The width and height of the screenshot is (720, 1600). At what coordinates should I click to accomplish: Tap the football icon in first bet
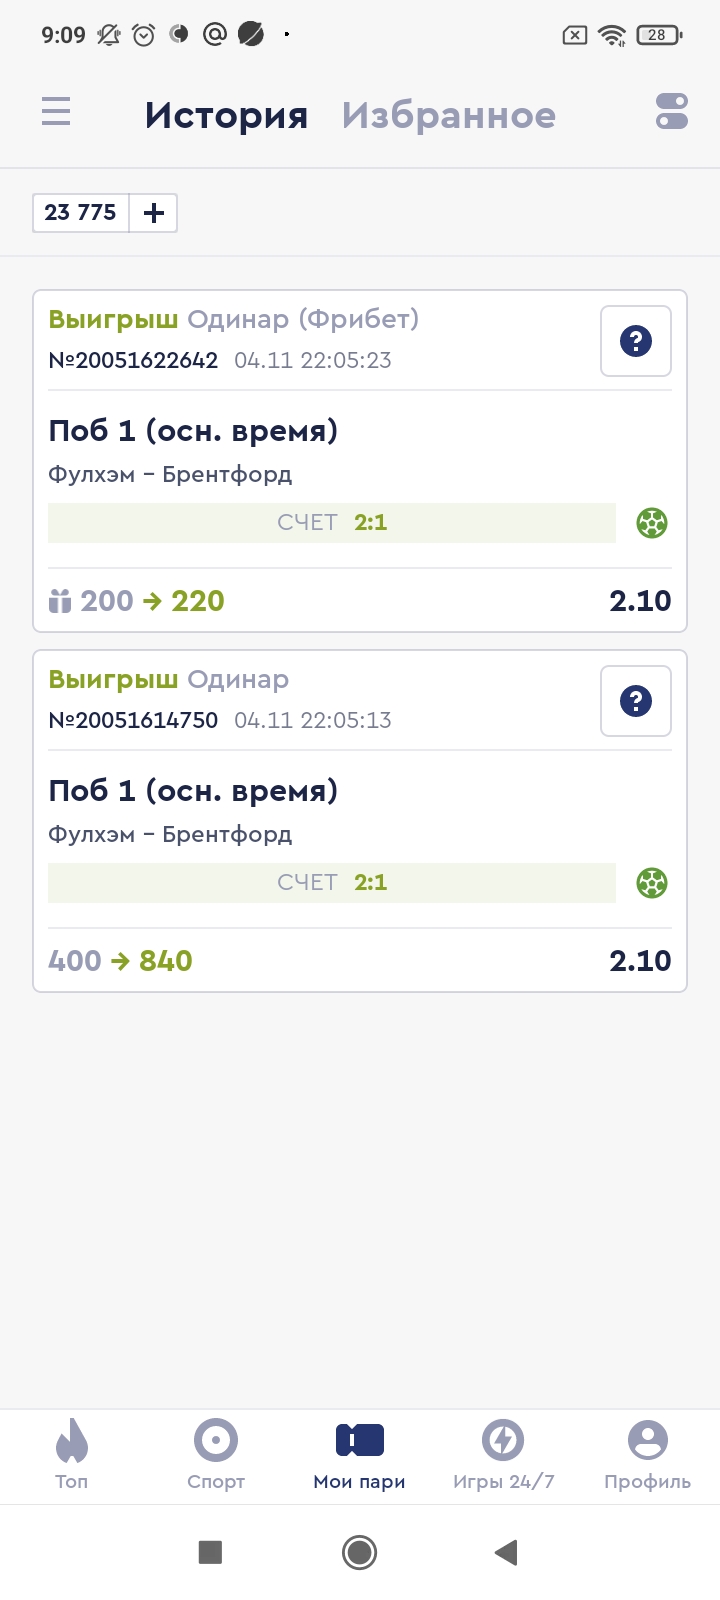tap(652, 523)
